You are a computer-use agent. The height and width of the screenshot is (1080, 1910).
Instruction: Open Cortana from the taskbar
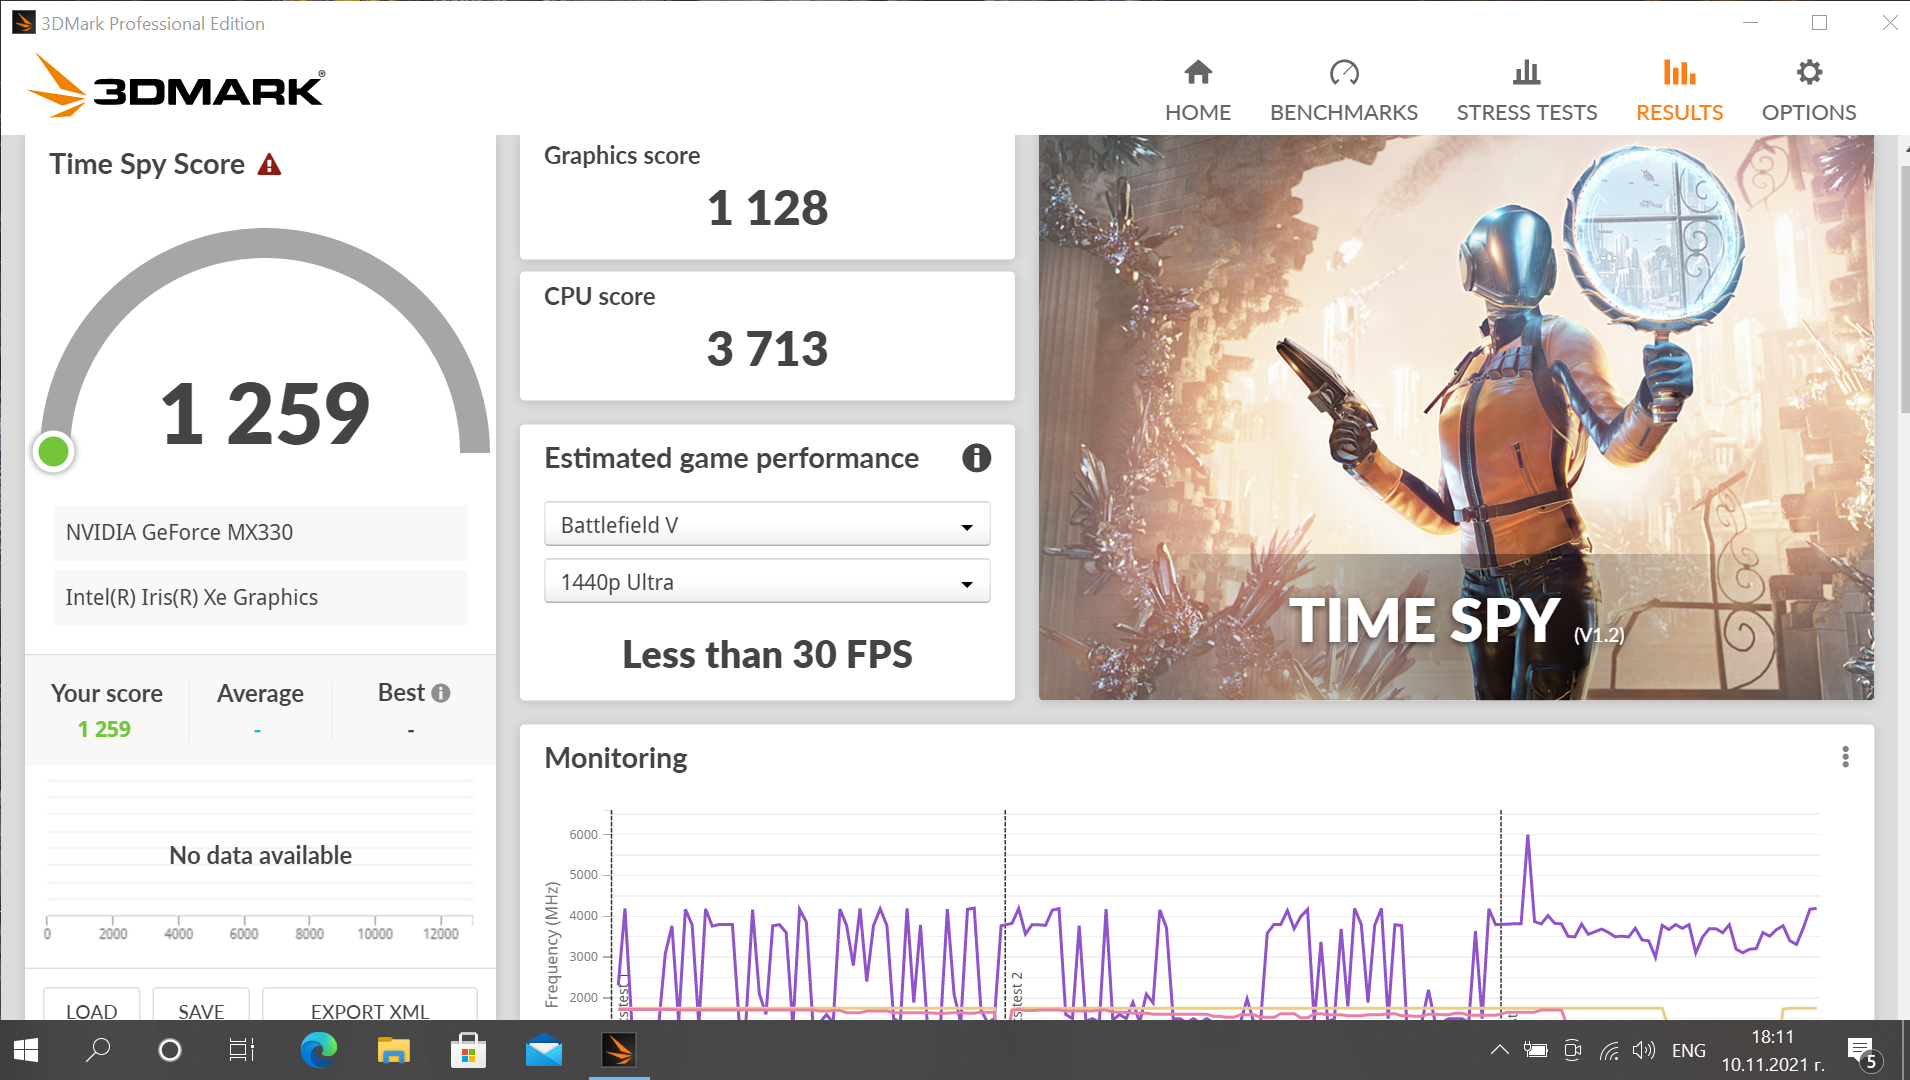(170, 1050)
